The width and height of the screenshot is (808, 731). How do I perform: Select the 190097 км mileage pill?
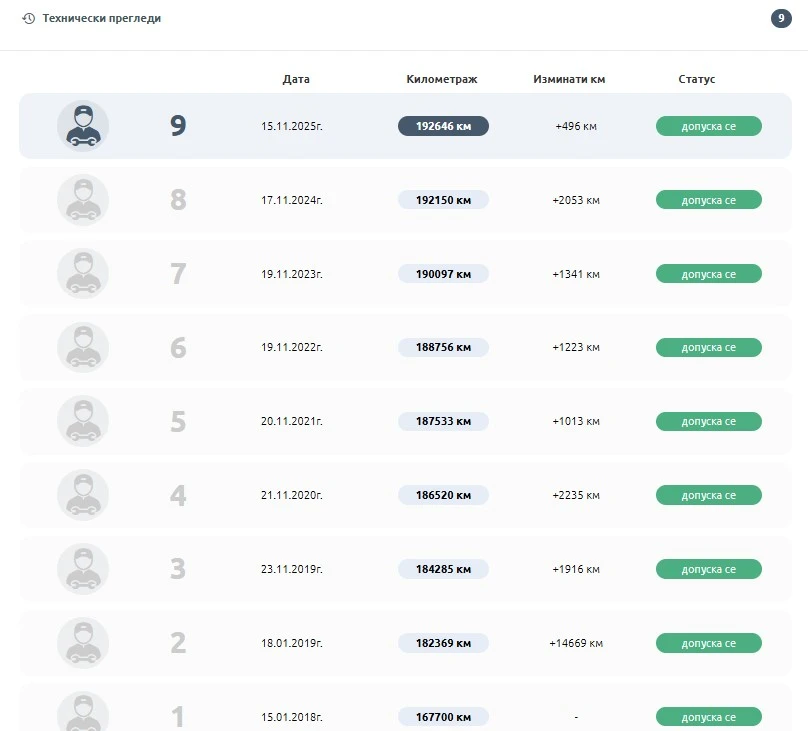tap(443, 274)
